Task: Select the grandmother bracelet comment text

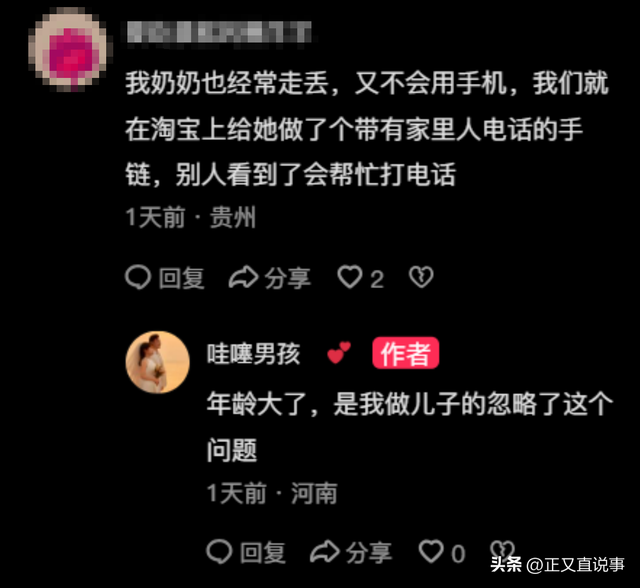Action: (x=367, y=129)
